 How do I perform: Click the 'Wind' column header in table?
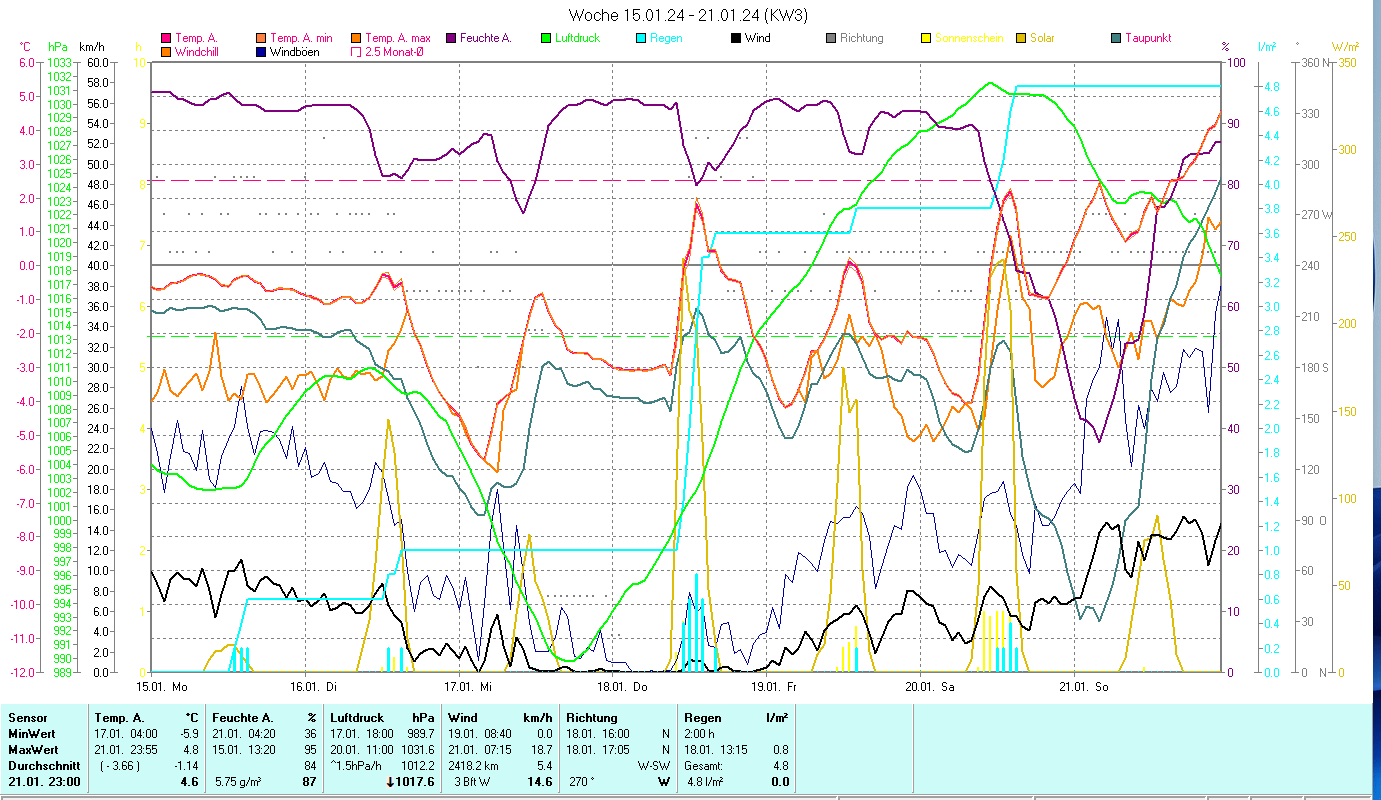click(462, 718)
